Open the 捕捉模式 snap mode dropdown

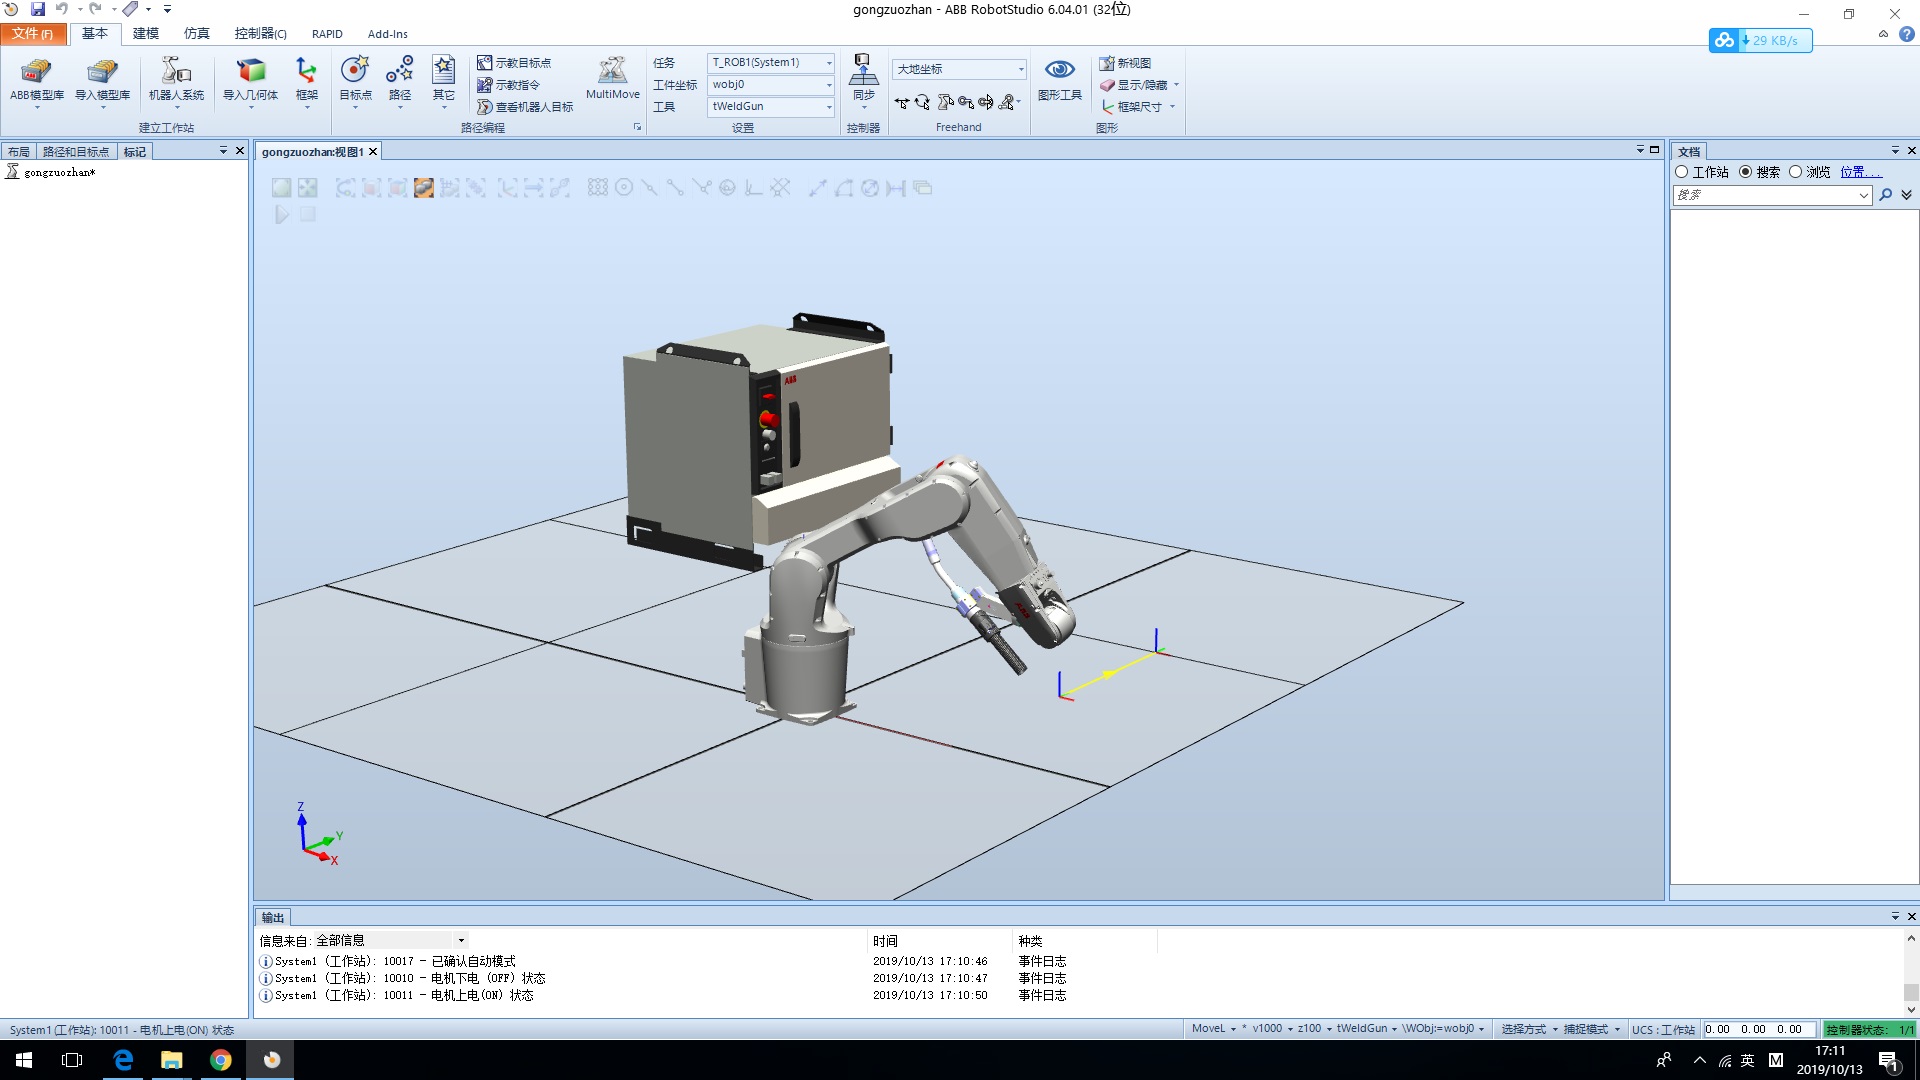point(1592,1029)
